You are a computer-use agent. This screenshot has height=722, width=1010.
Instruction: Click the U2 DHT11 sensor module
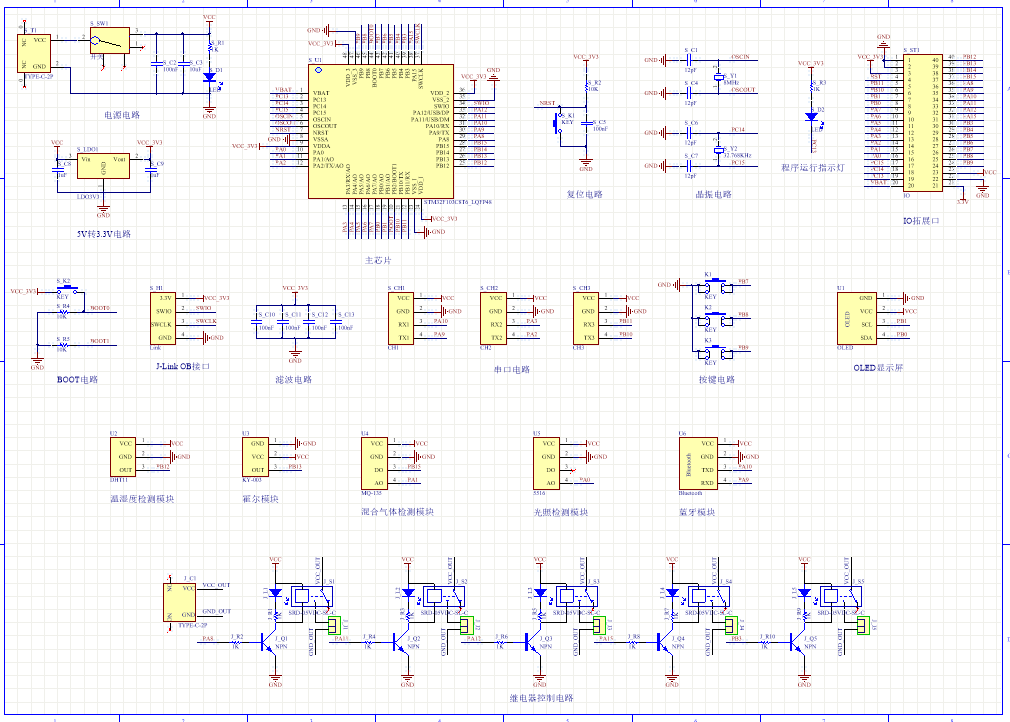click(x=122, y=457)
